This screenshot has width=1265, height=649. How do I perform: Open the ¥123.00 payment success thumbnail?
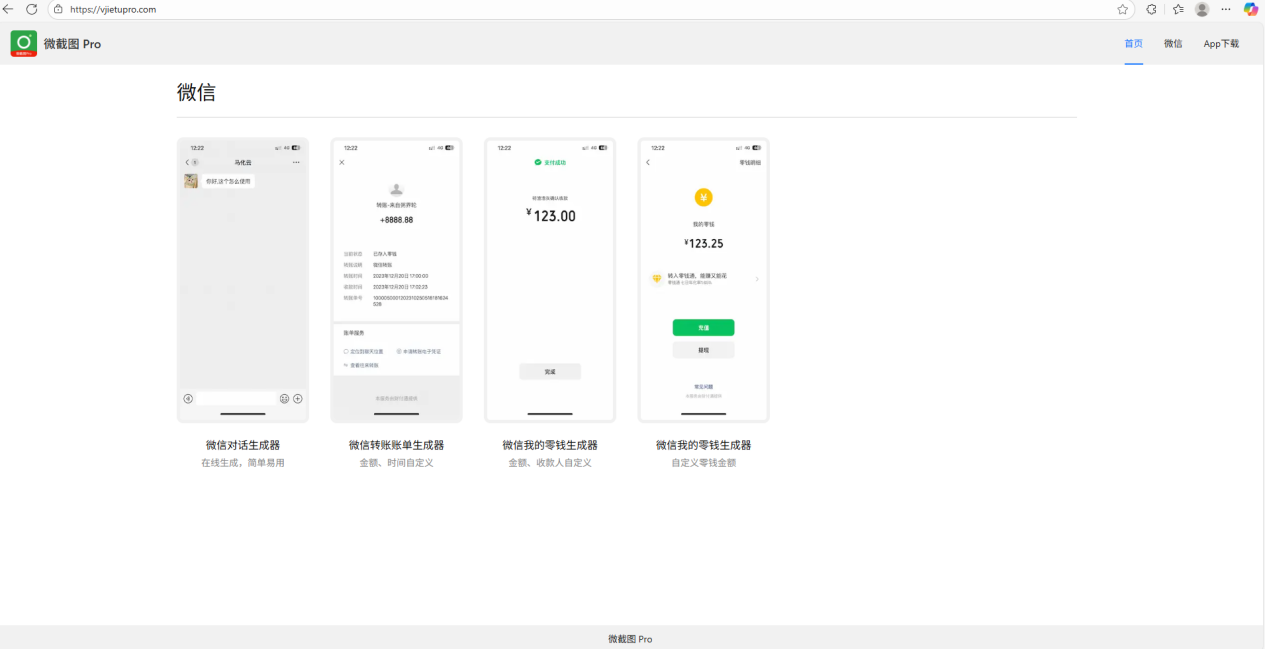coord(550,280)
